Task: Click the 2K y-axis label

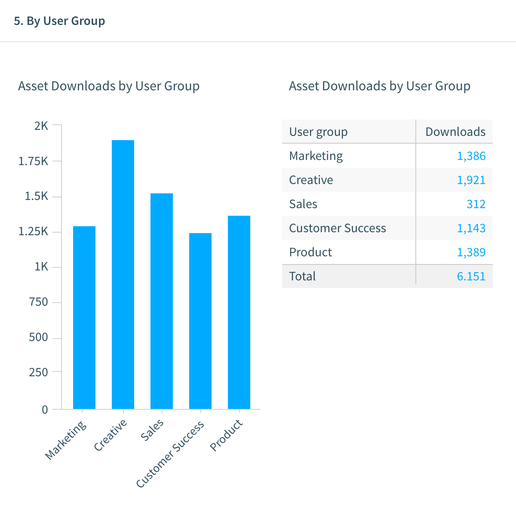Action: tap(41, 126)
